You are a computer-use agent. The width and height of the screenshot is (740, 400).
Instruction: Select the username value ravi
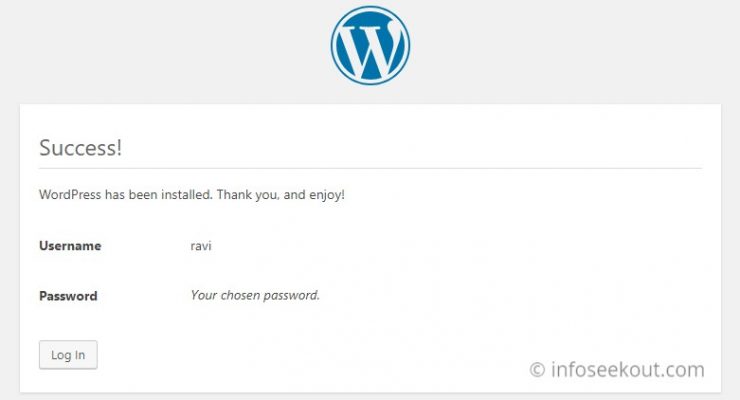(201, 246)
